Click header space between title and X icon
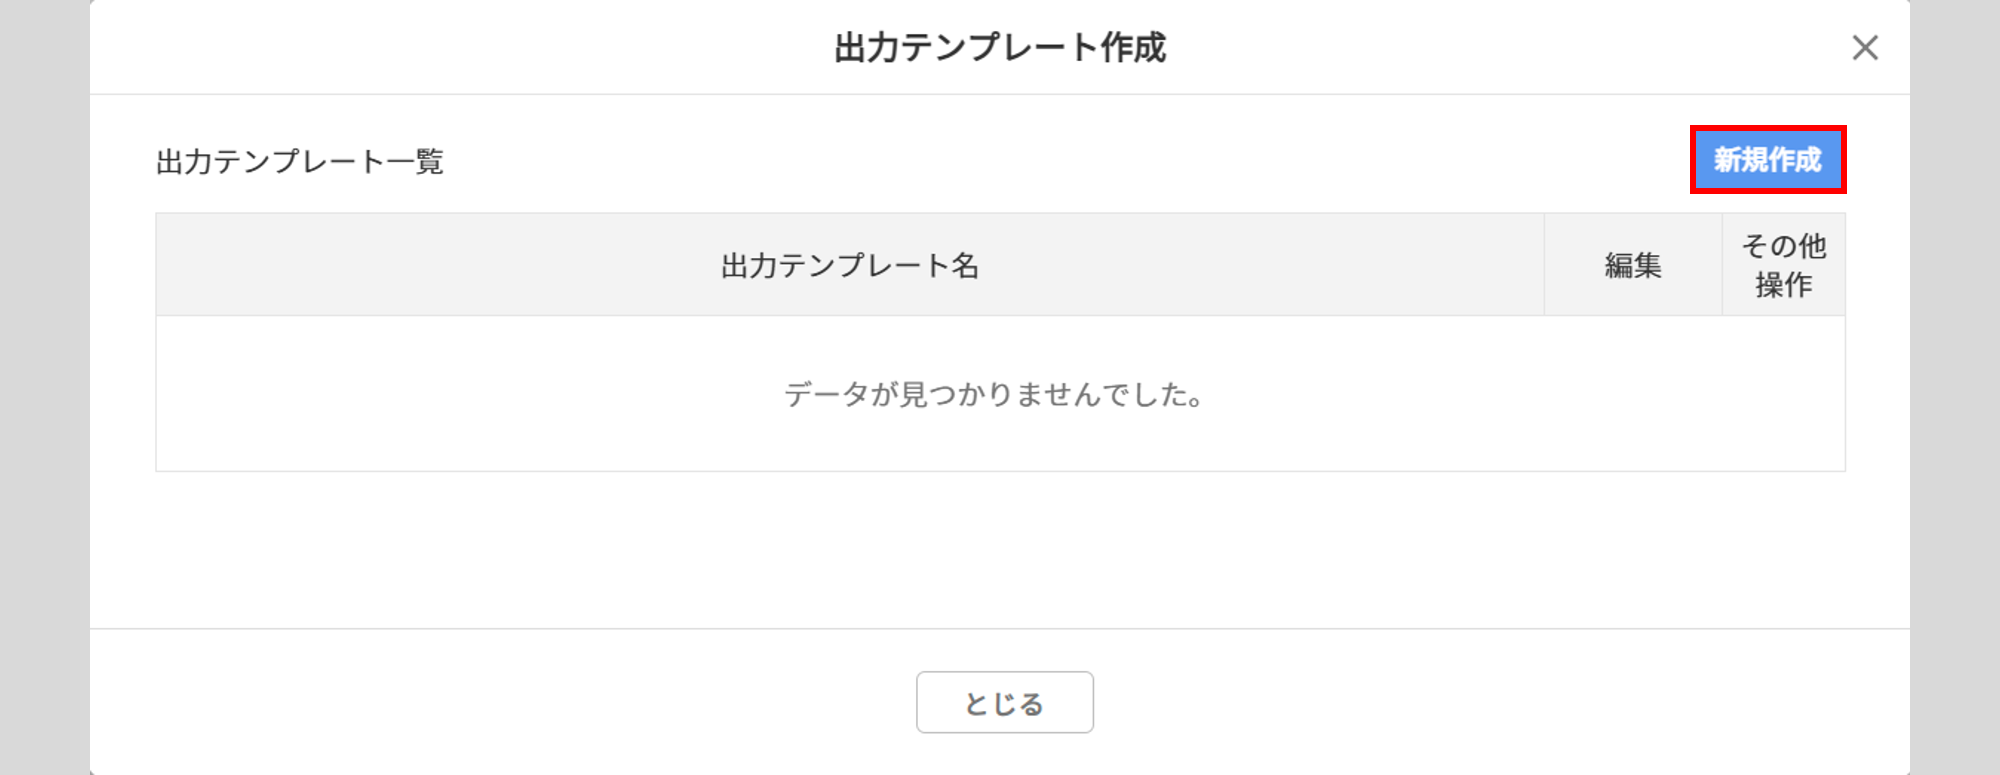Screen dimensions: 2000x775 [1500, 48]
